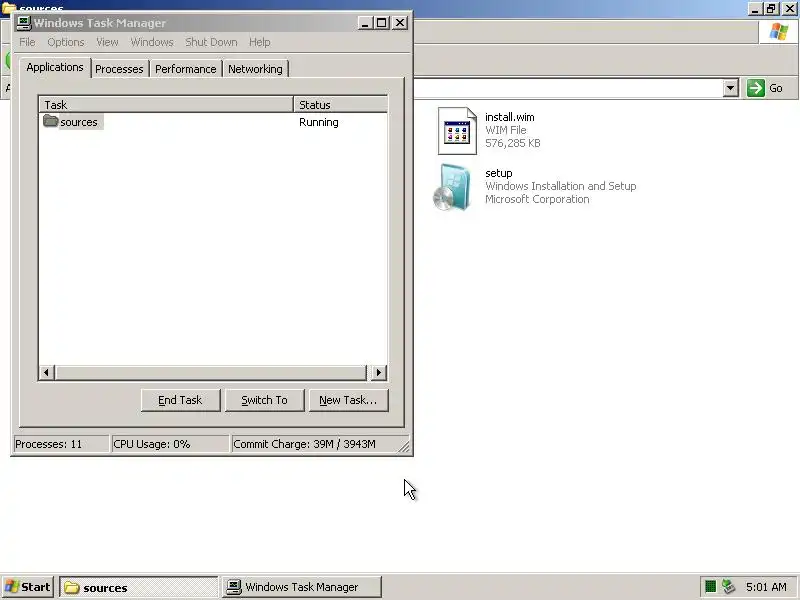Minimize the Task Manager window
The height and width of the screenshot is (600, 800).
(x=365, y=23)
